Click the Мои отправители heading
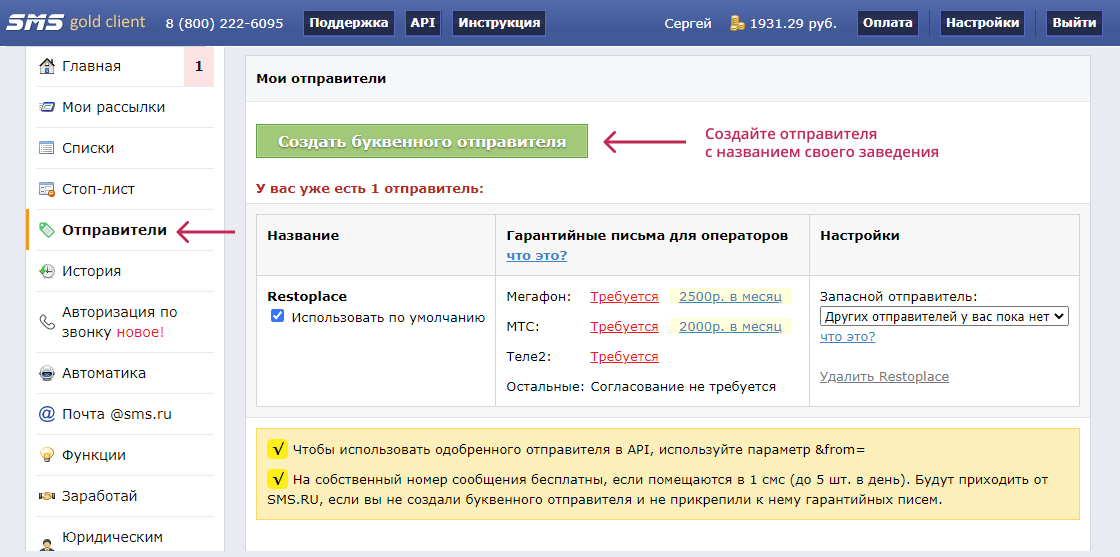Viewport: 1120px width, 557px height. 321,79
